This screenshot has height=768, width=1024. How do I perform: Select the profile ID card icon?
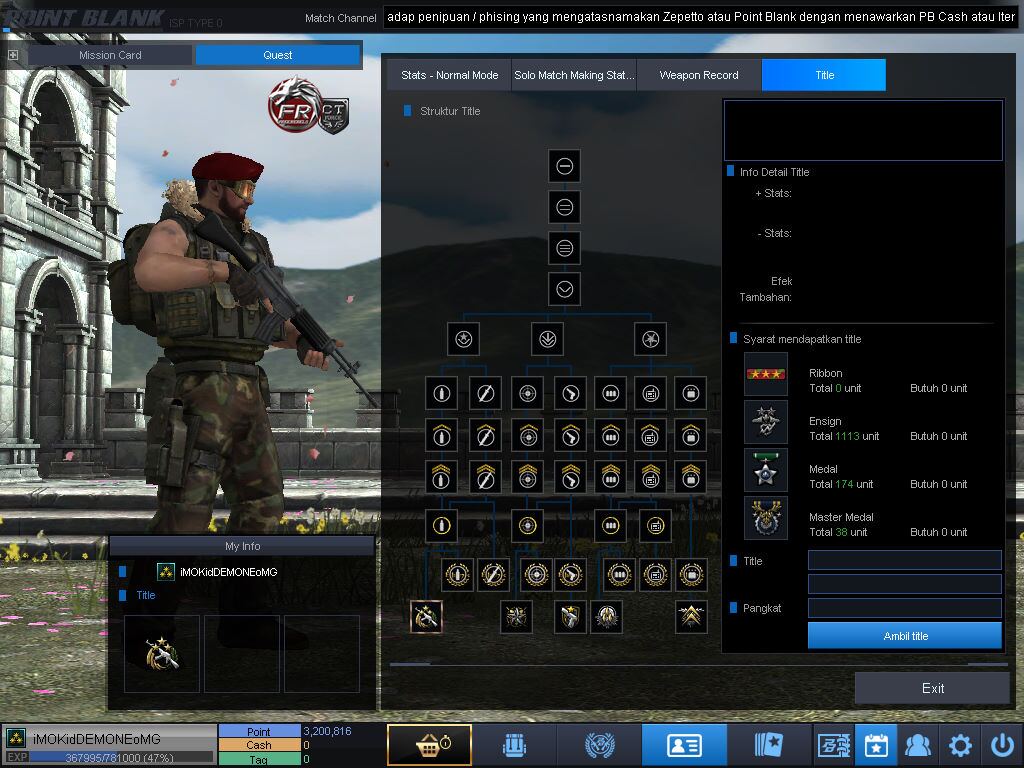click(x=684, y=744)
